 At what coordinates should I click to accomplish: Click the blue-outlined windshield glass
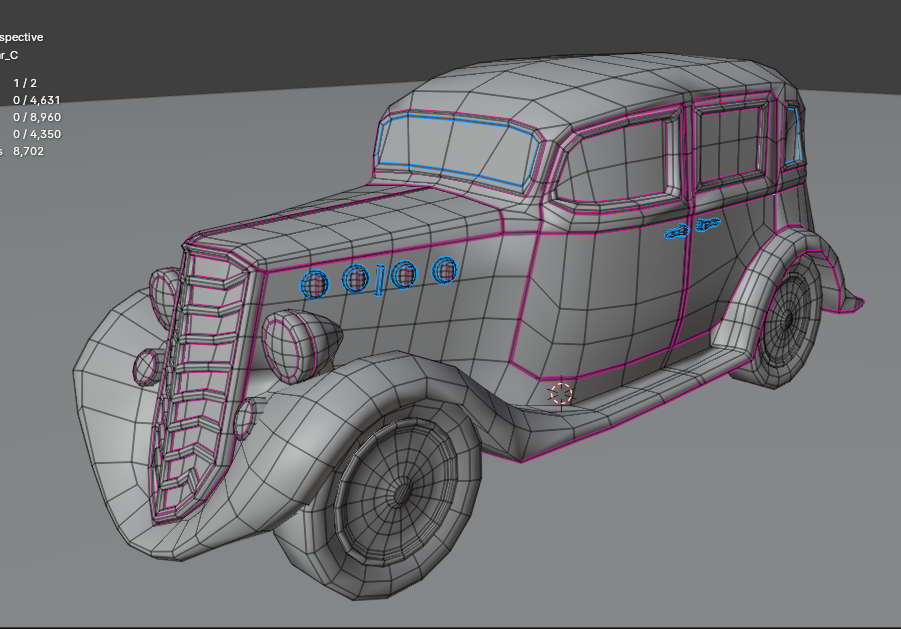click(458, 151)
